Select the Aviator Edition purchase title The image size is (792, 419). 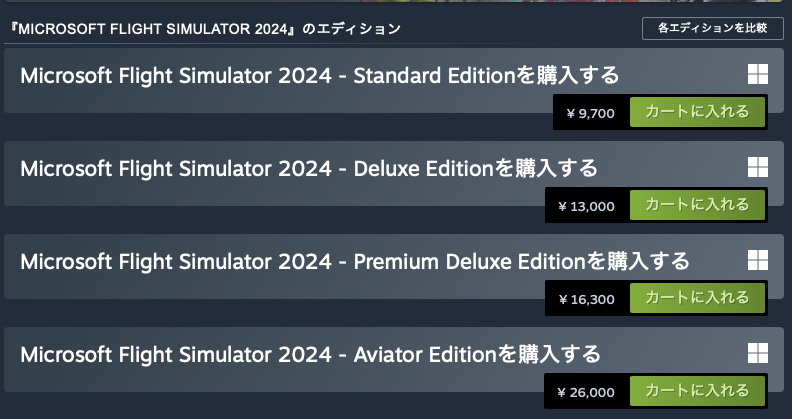[x=310, y=354]
